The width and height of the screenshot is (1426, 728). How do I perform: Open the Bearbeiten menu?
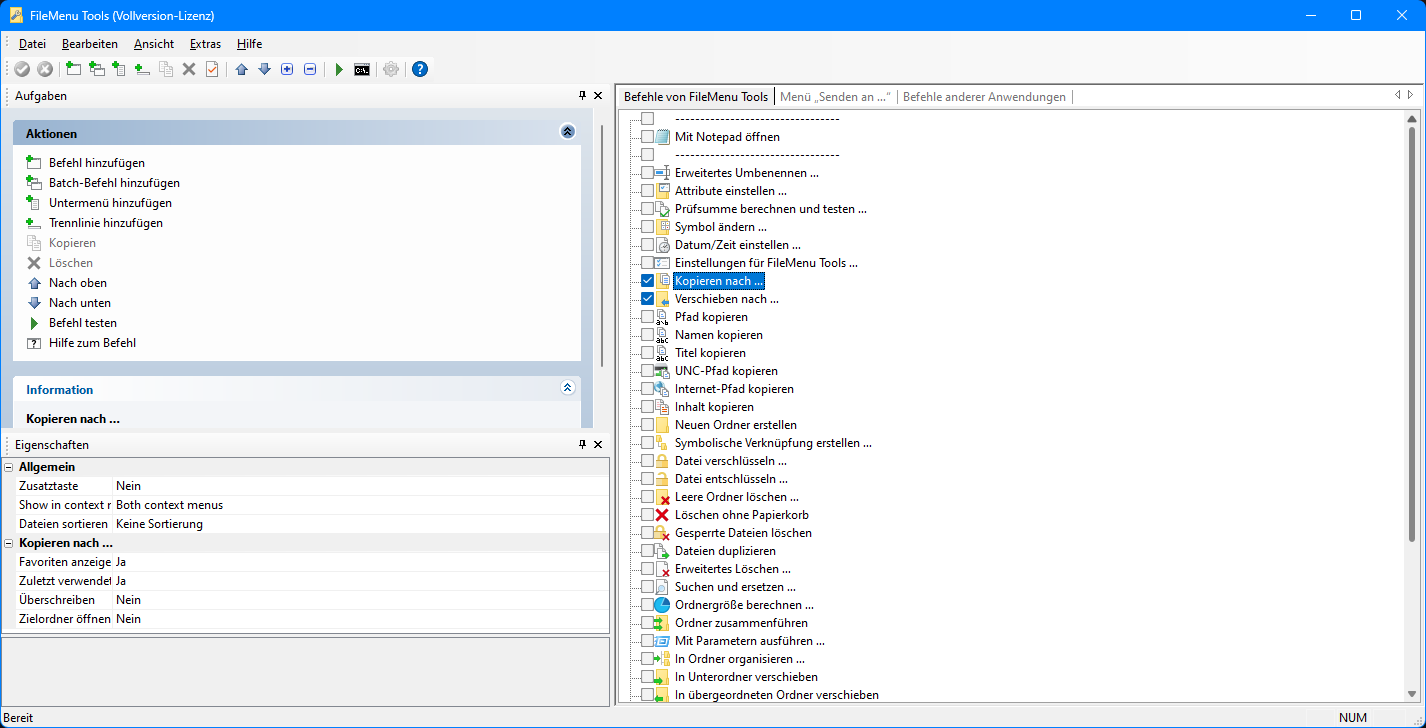(90, 44)
